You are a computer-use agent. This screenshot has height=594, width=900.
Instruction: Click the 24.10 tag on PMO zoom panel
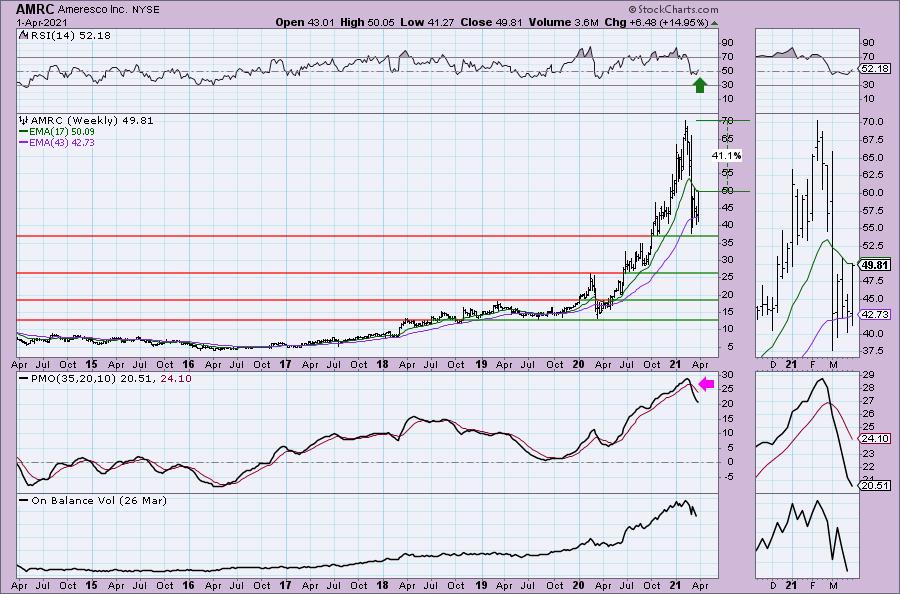coord(875,438)
